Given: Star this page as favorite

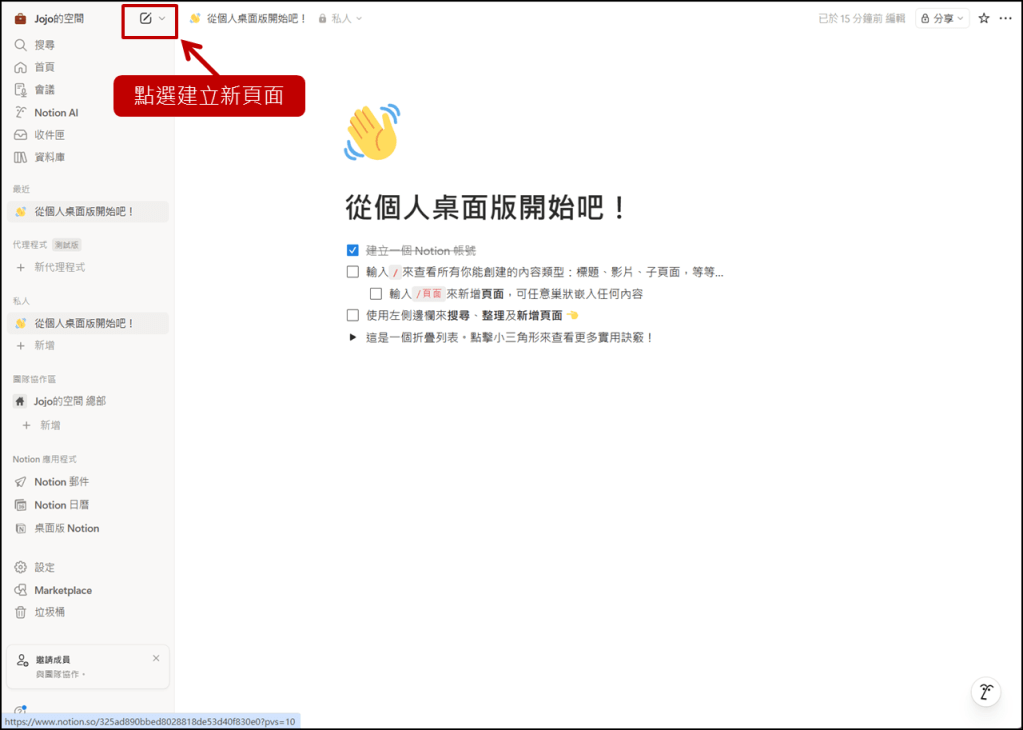Looking at the screenshot, I should click(x=984, y=18).
